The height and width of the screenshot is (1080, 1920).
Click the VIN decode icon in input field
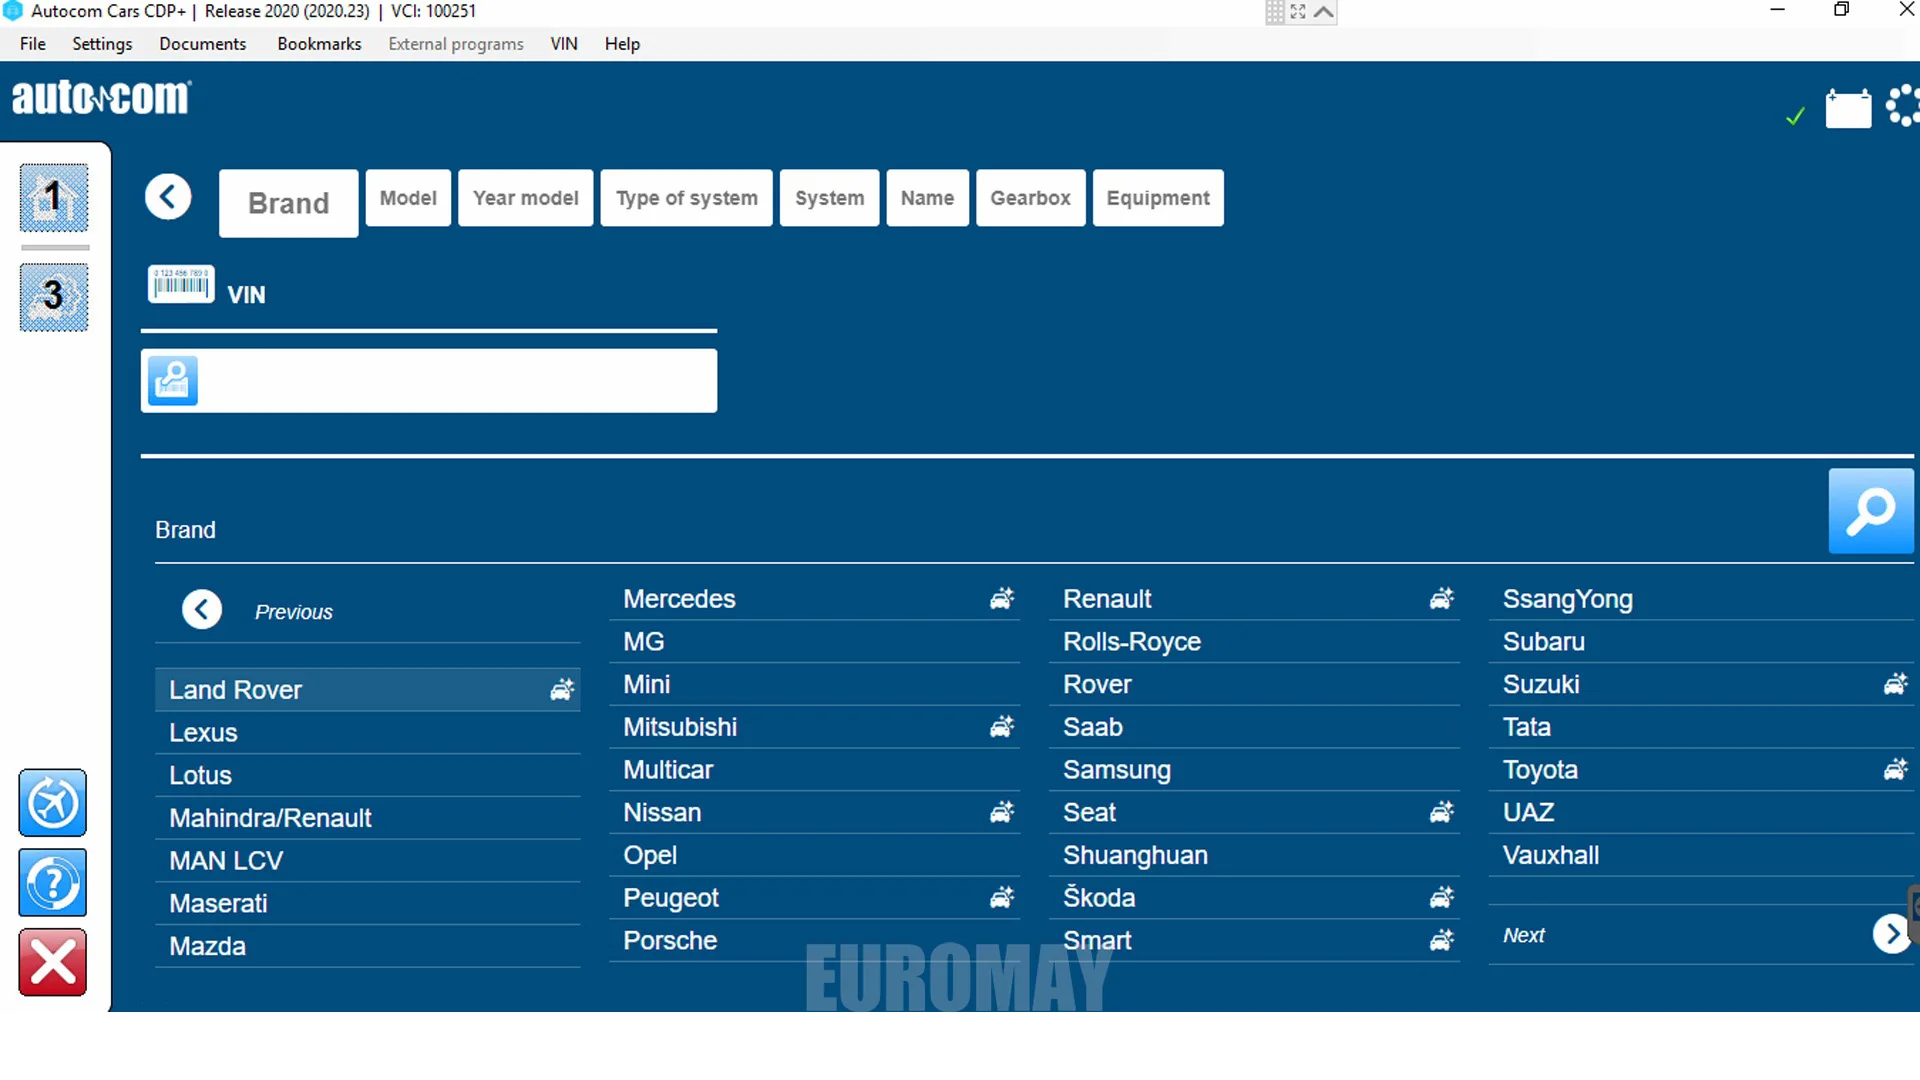click(x=173, y=381)
